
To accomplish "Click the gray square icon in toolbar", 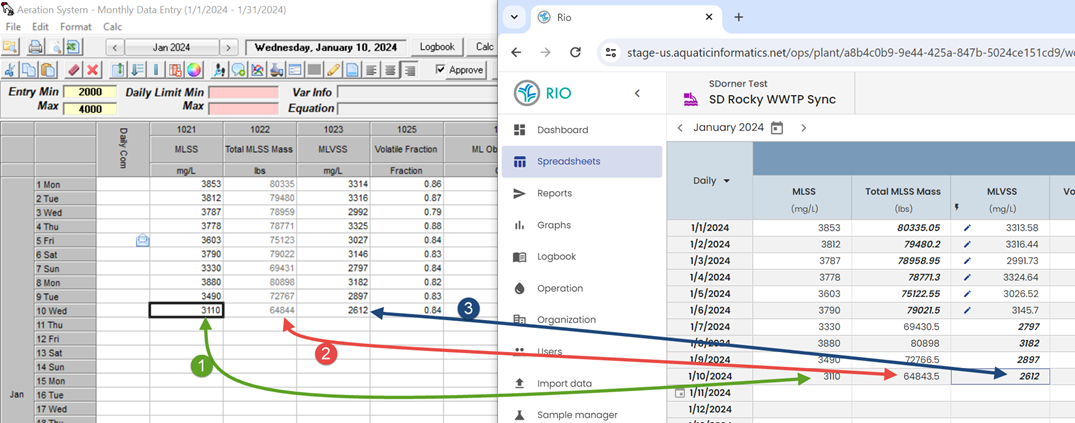I will 314,70.
